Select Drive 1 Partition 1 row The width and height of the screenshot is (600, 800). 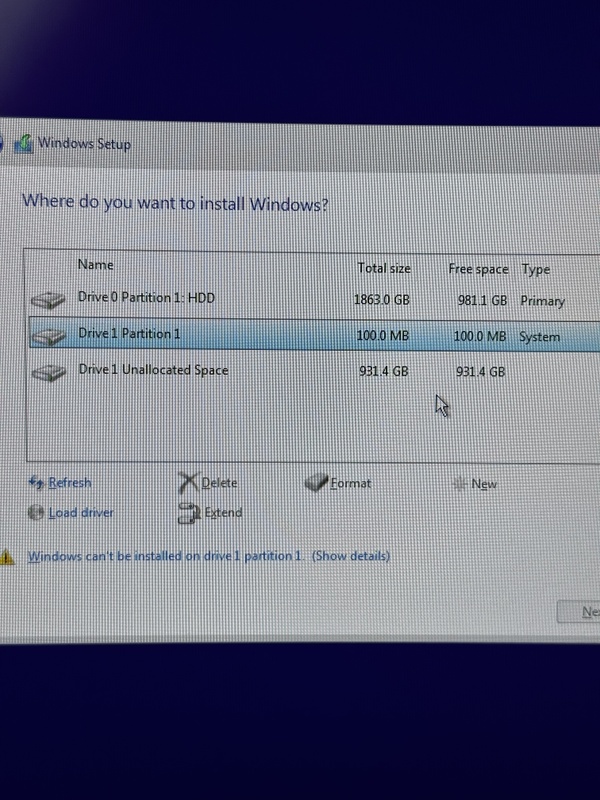314,336
